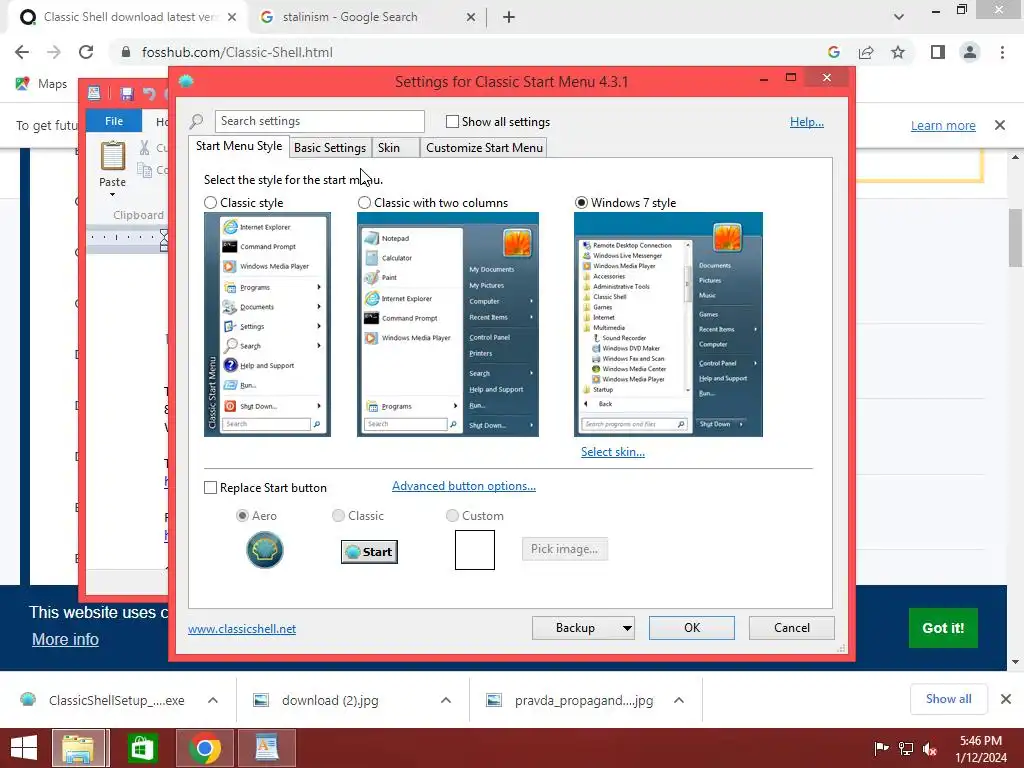
Task: Click the Chrome address bar URL
Action: (237, 52)
